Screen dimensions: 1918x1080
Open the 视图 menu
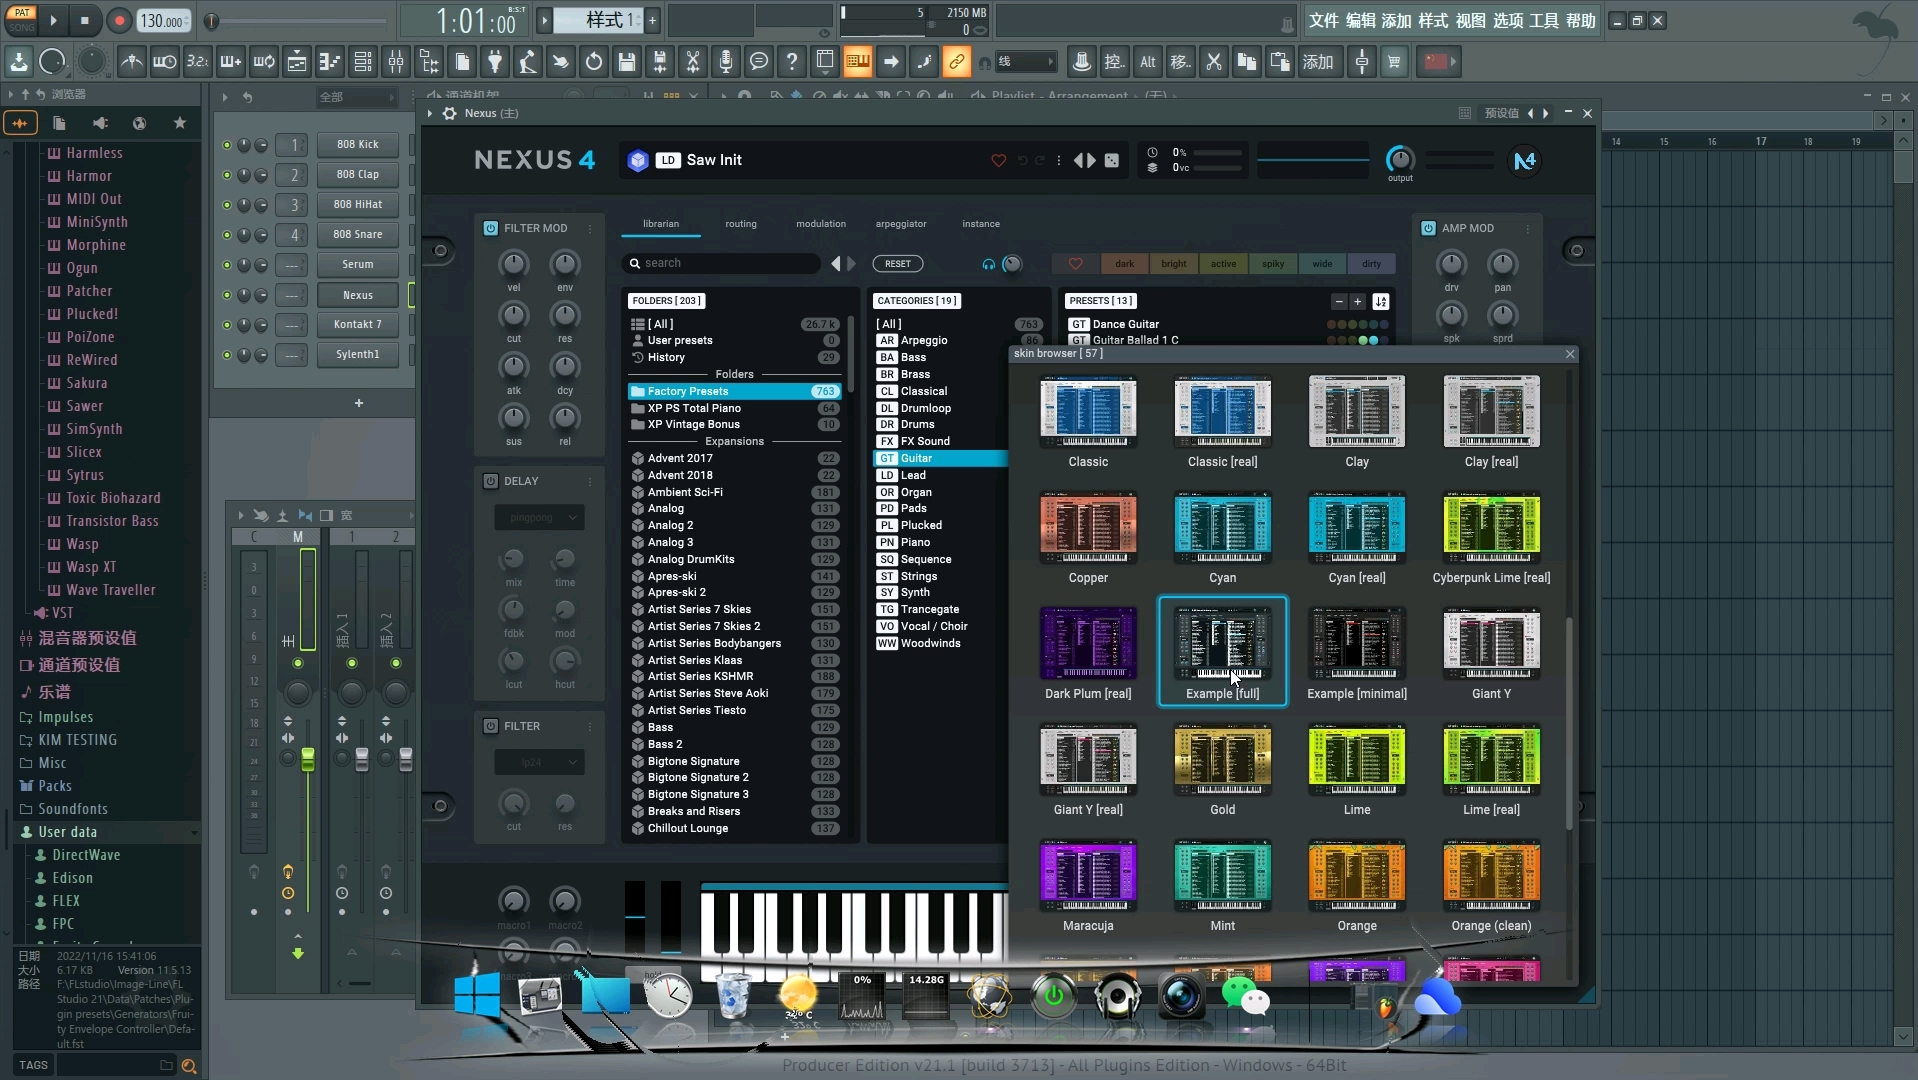(1470, 21)
